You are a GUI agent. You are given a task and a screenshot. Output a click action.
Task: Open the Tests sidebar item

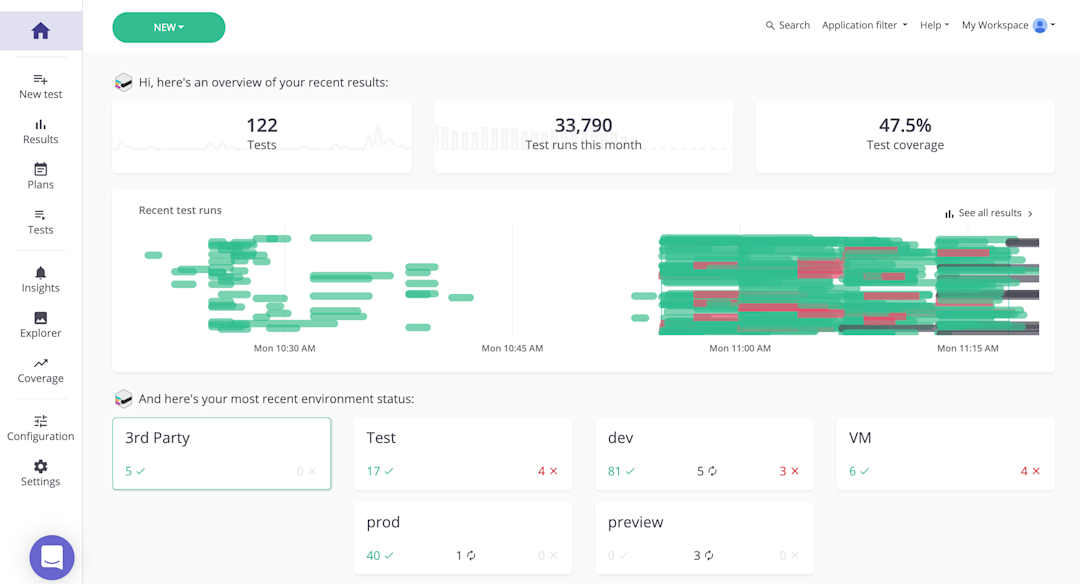(41, 222)
